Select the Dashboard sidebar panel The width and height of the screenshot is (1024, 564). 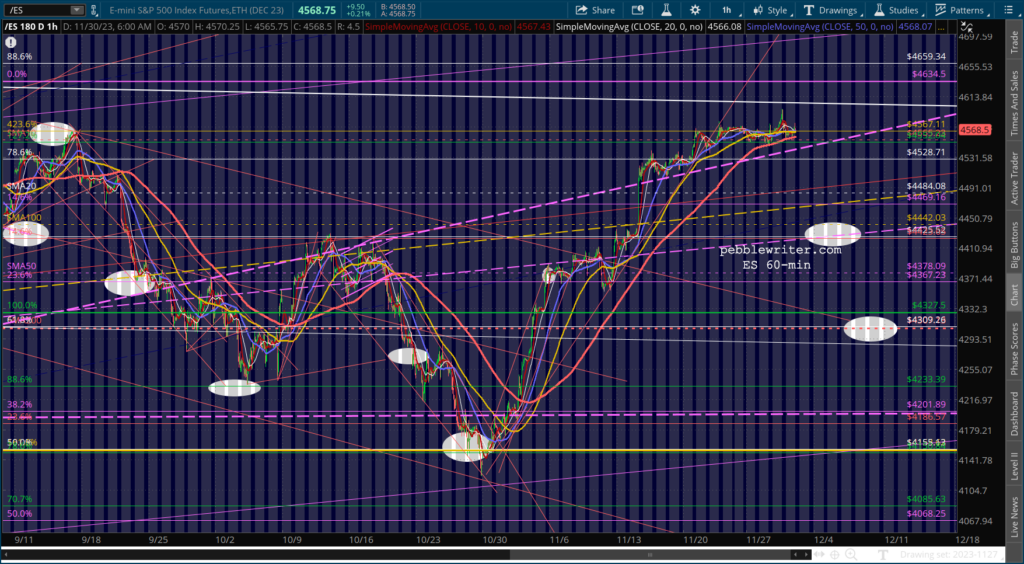pos(1013,415)
